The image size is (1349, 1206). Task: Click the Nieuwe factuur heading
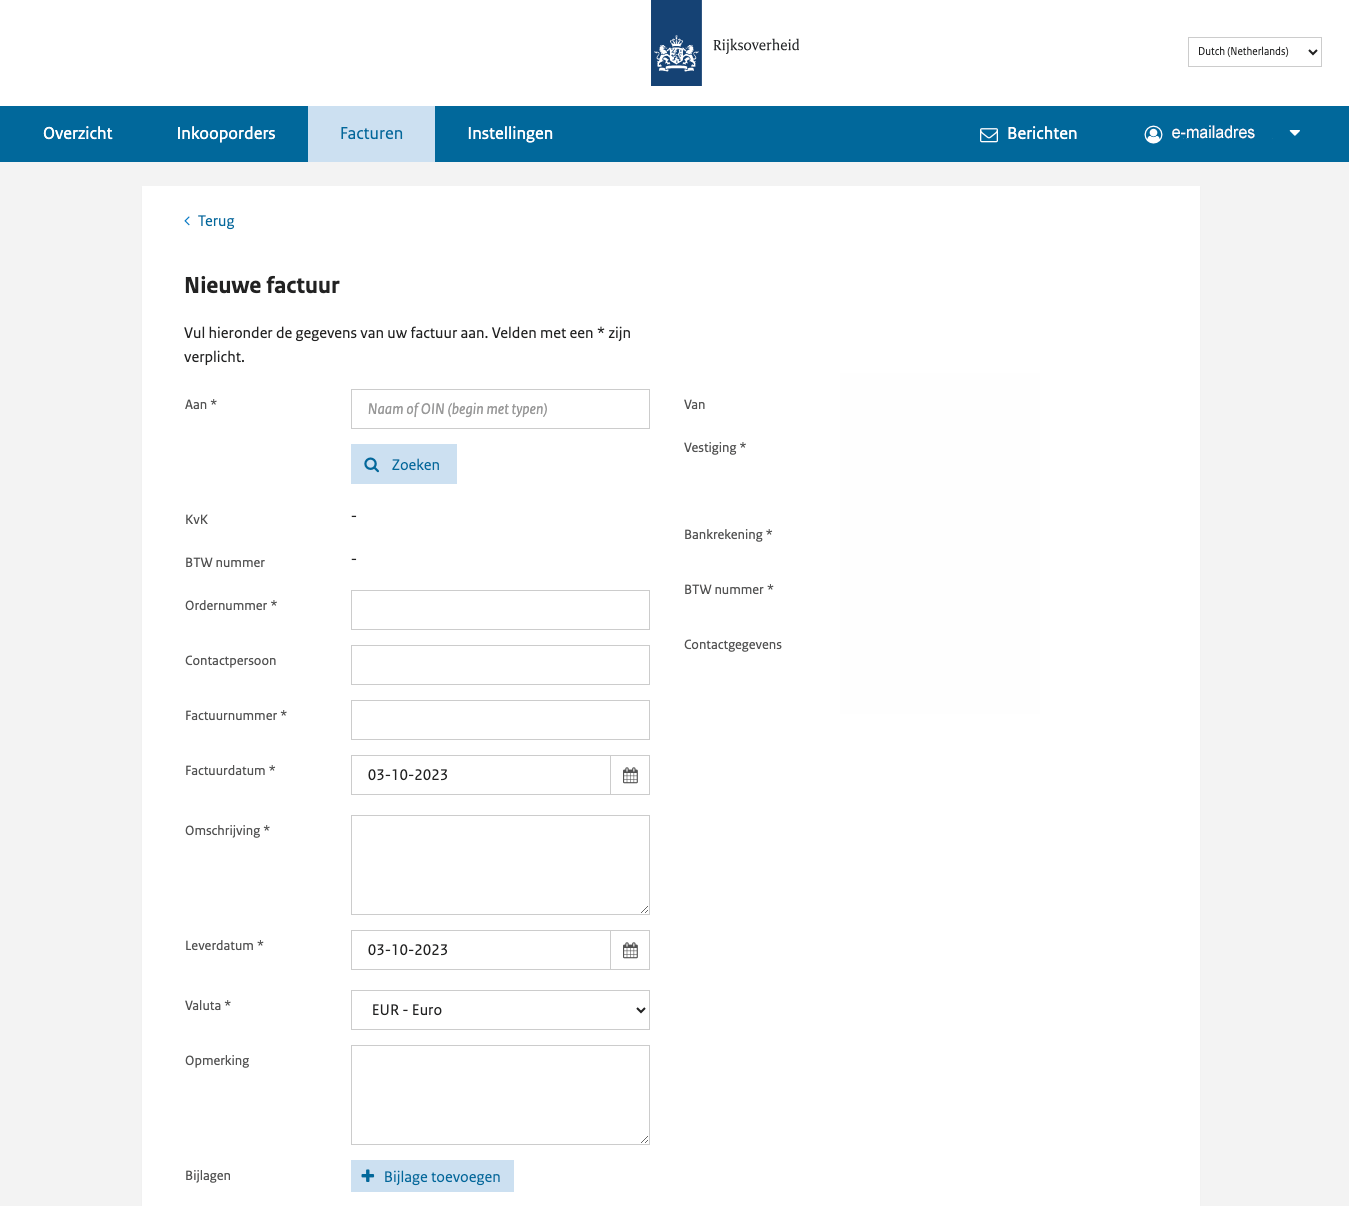coord(262,286)
